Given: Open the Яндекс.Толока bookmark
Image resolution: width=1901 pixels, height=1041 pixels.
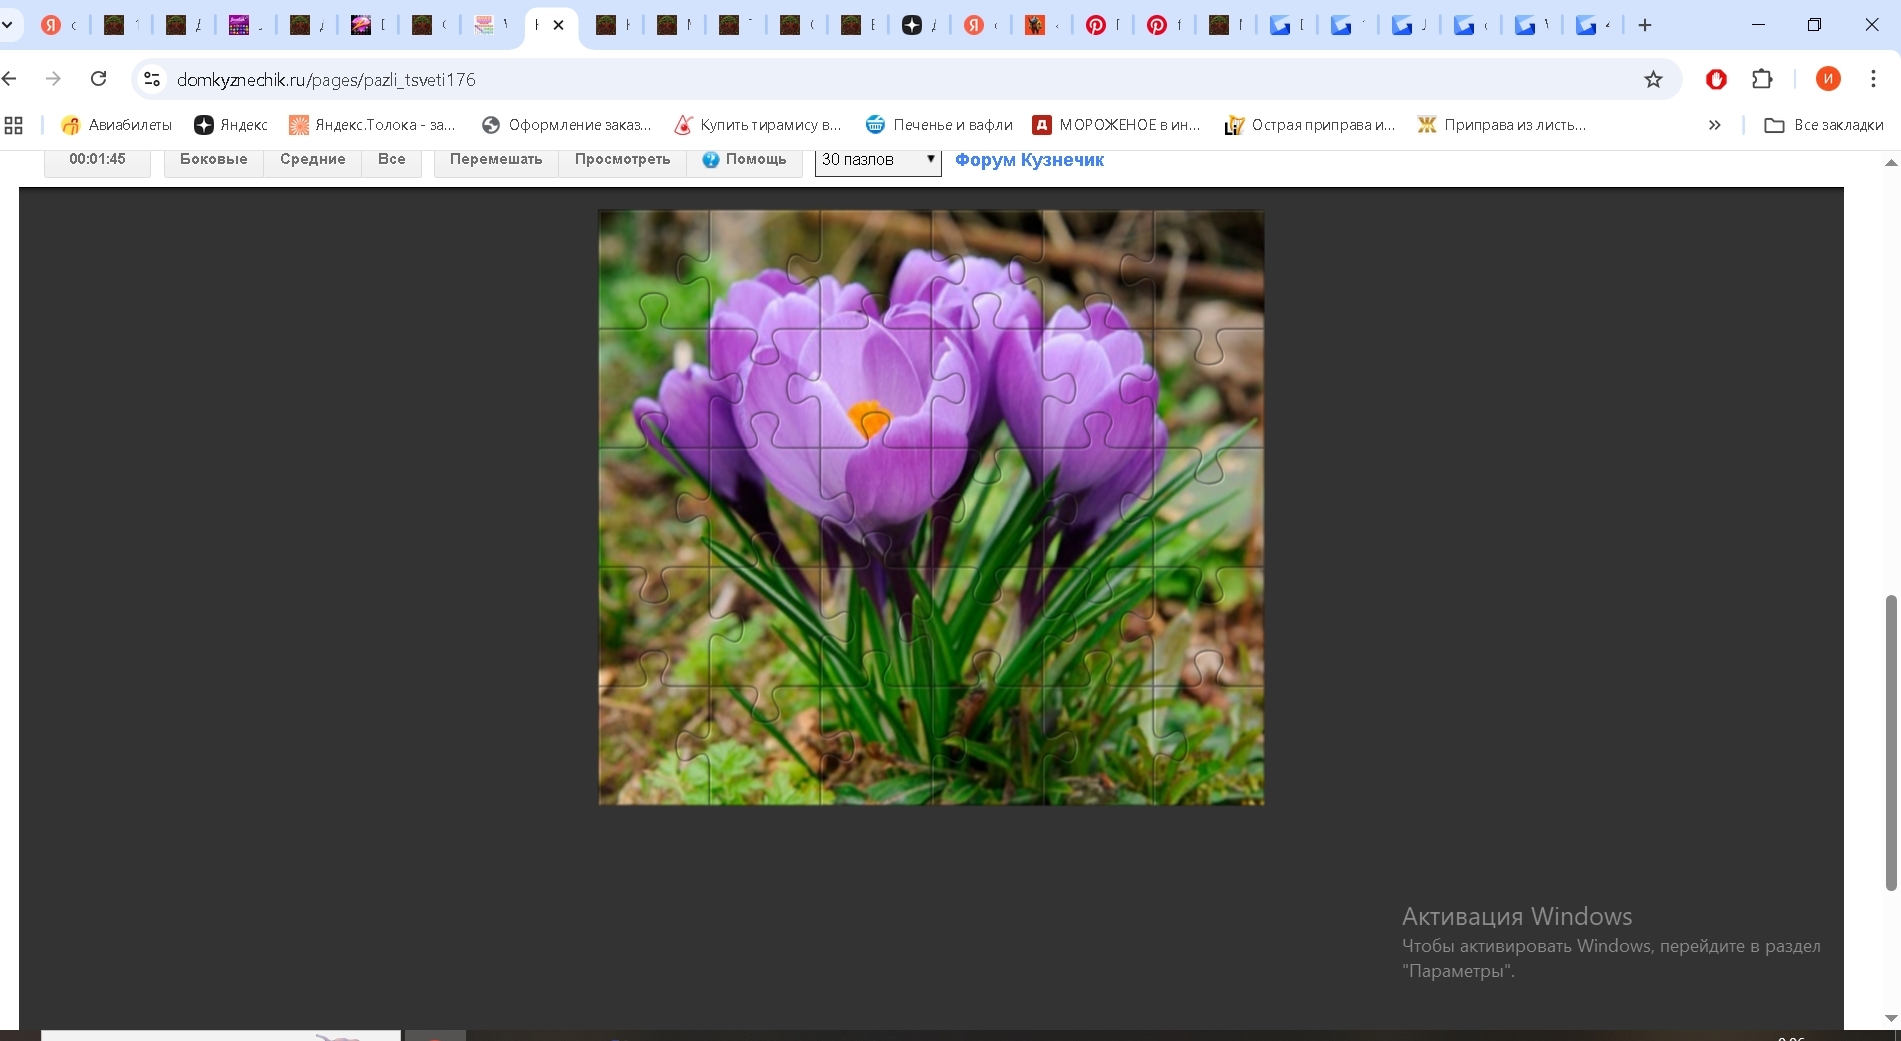Looking at the screenshot, I should tap(372, 125).
